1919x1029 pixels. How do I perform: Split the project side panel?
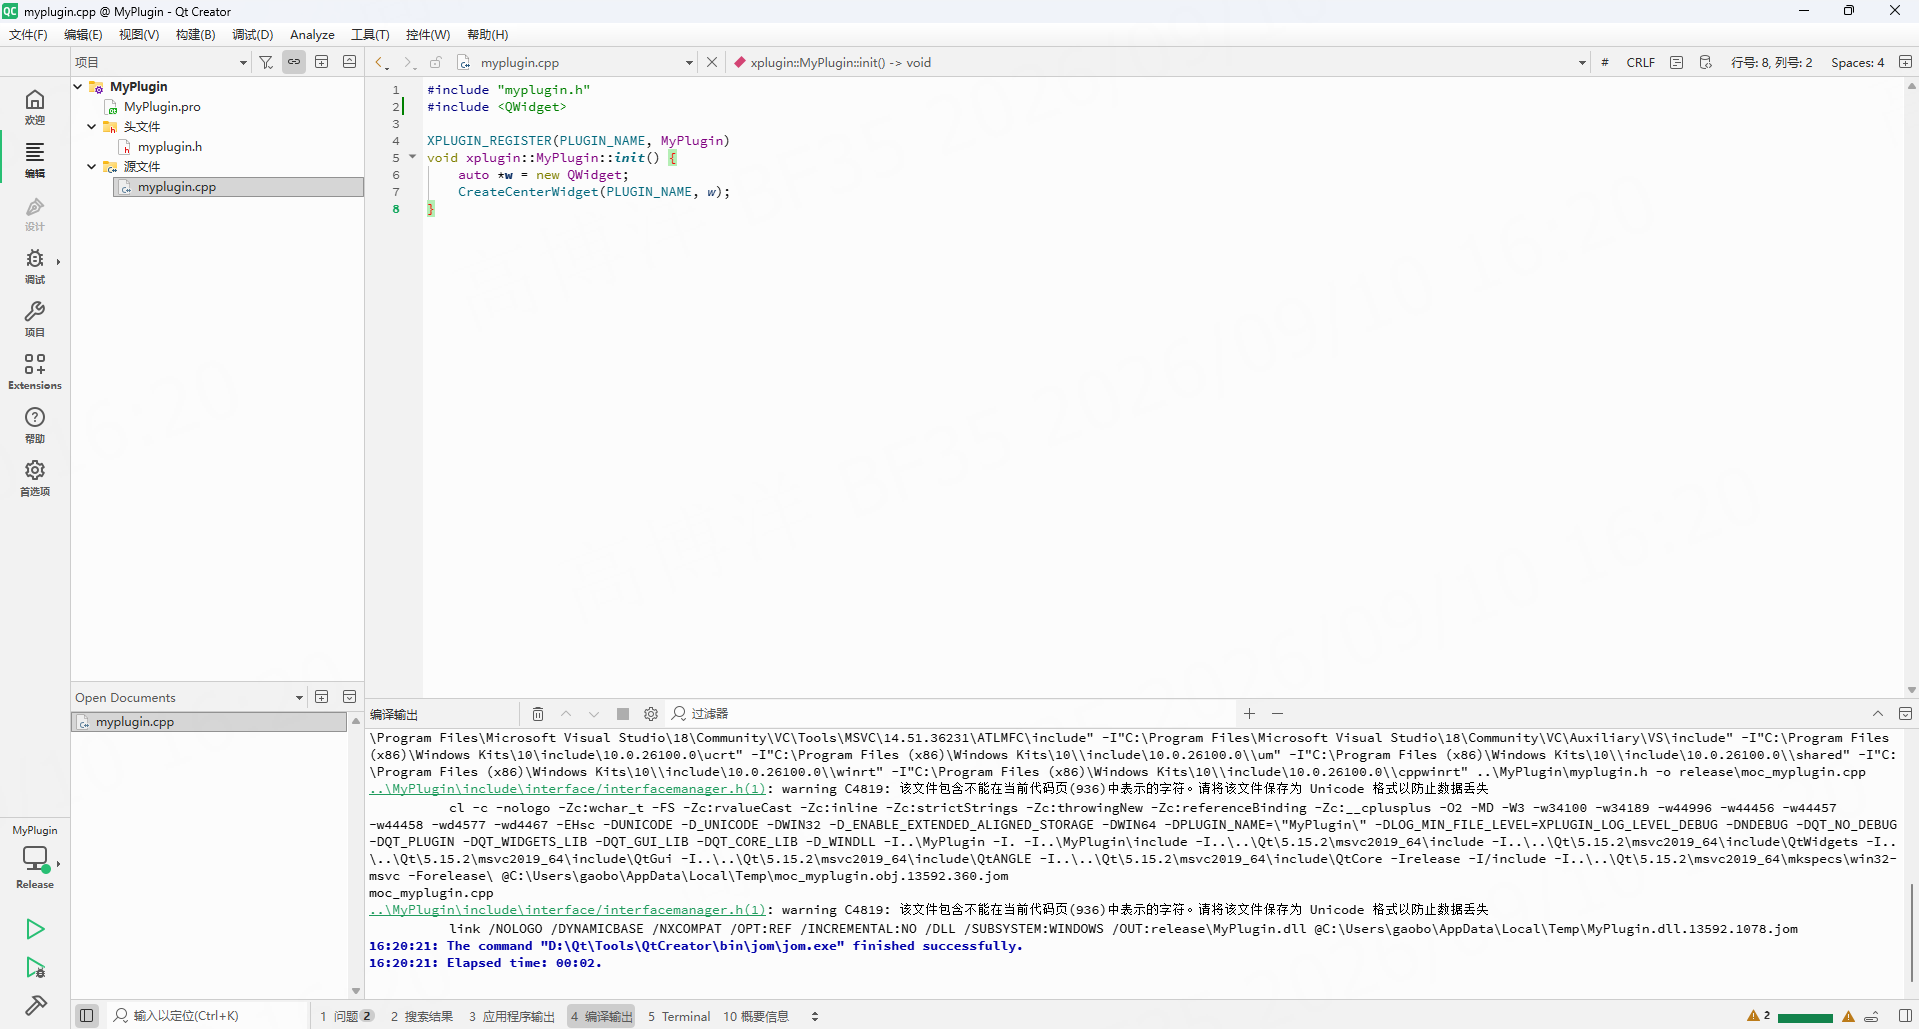coord(322,62)
